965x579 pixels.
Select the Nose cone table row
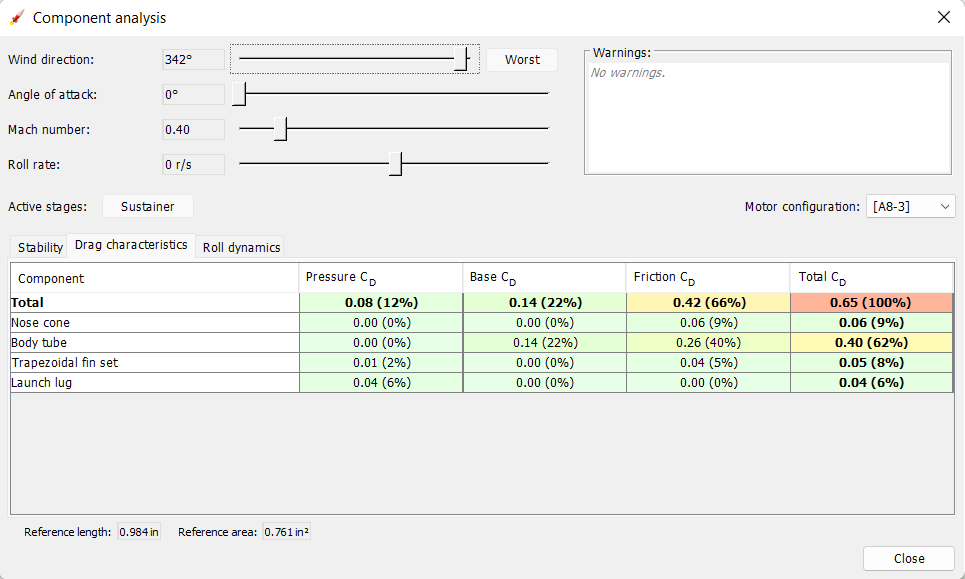[x=154, y=322]
